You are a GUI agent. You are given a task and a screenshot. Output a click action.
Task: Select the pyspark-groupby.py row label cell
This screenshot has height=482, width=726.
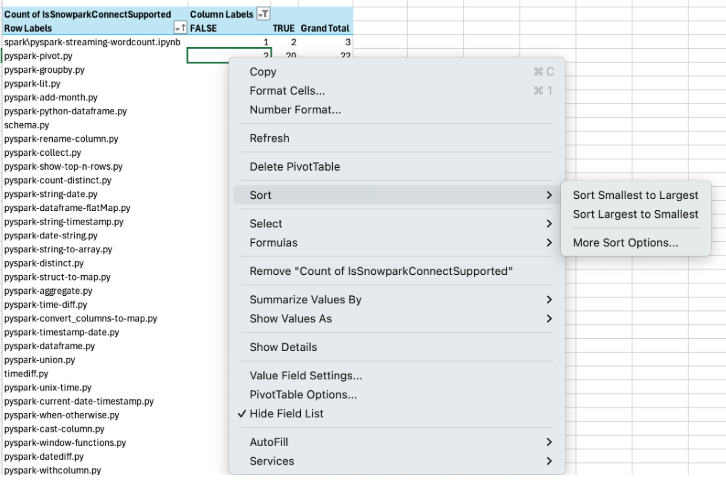(44, 70)
